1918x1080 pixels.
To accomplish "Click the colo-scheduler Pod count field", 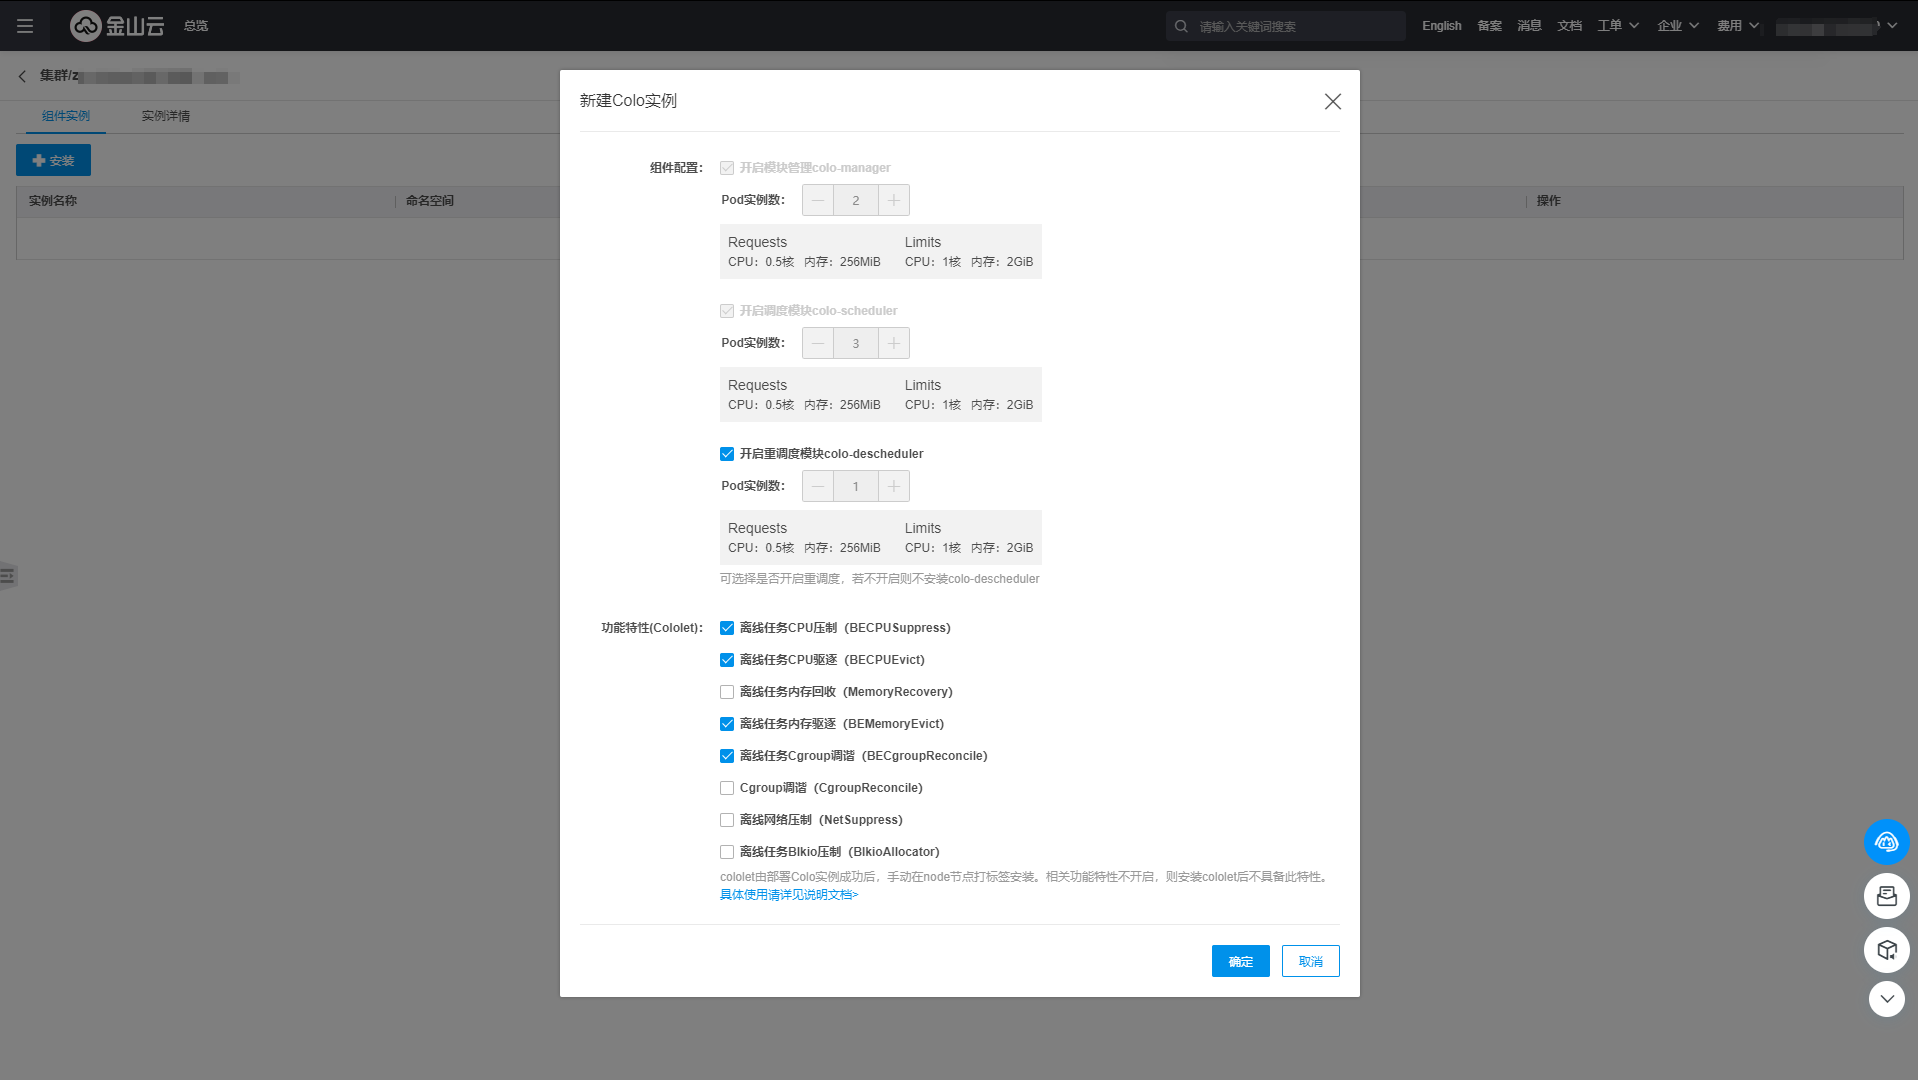I will [856, 343].
